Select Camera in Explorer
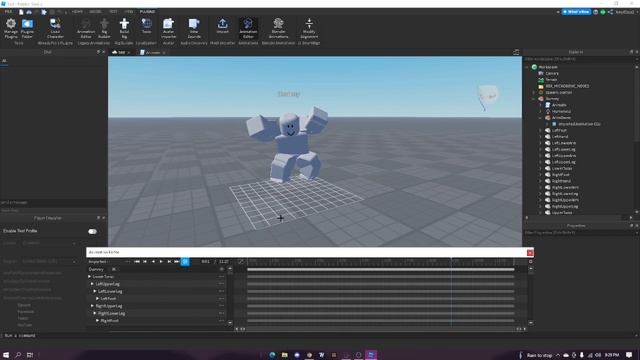The width and height of the screenshot is (640, 360). [552, 73]
